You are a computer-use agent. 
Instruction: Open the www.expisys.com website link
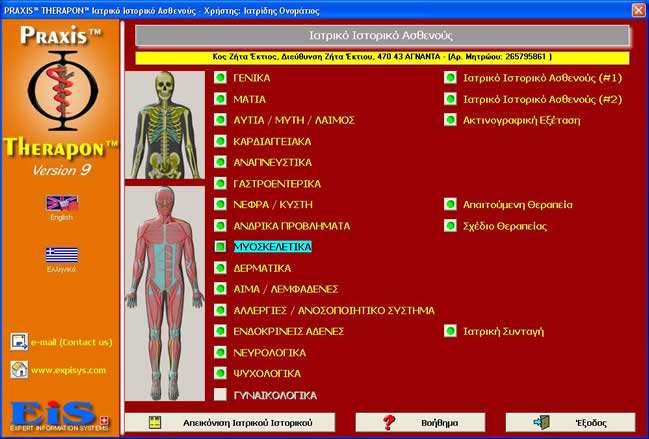pyautogui.click(x=70, y=370)
